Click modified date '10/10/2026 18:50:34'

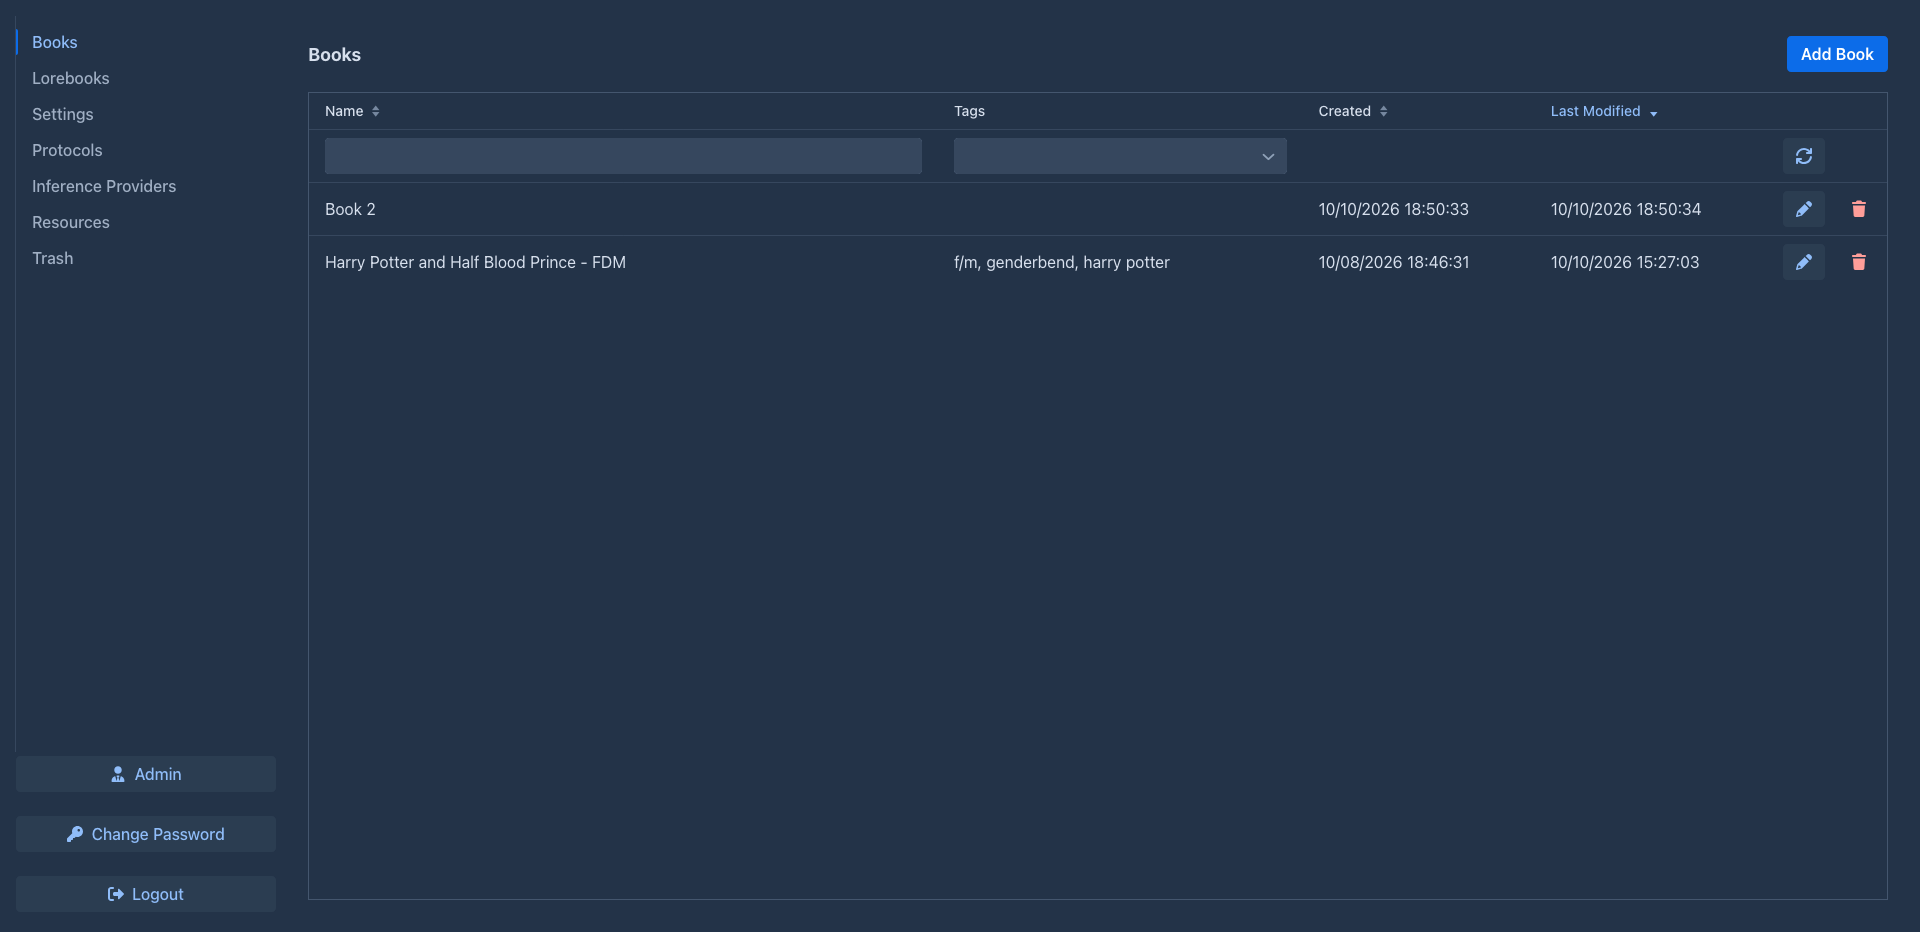pos(1626,209)
